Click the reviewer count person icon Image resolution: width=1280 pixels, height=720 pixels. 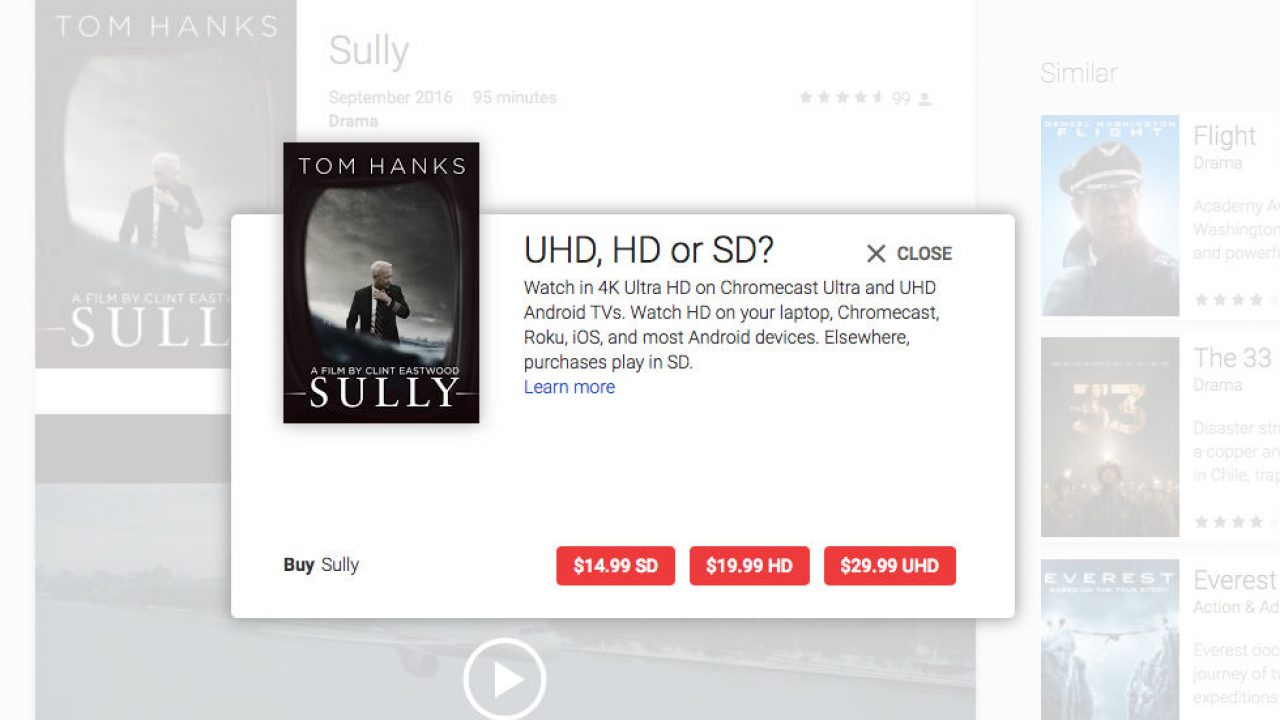925,98
